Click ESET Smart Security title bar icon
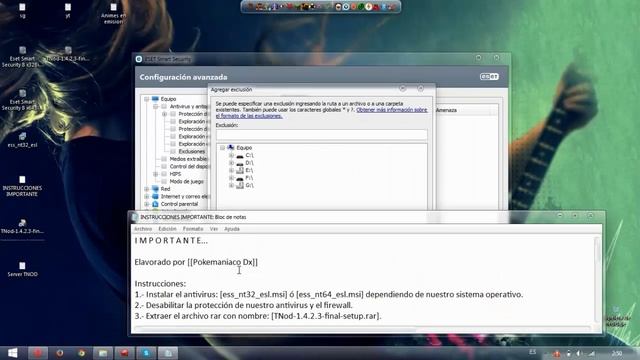The image size is (640, 360). point(139,59)
